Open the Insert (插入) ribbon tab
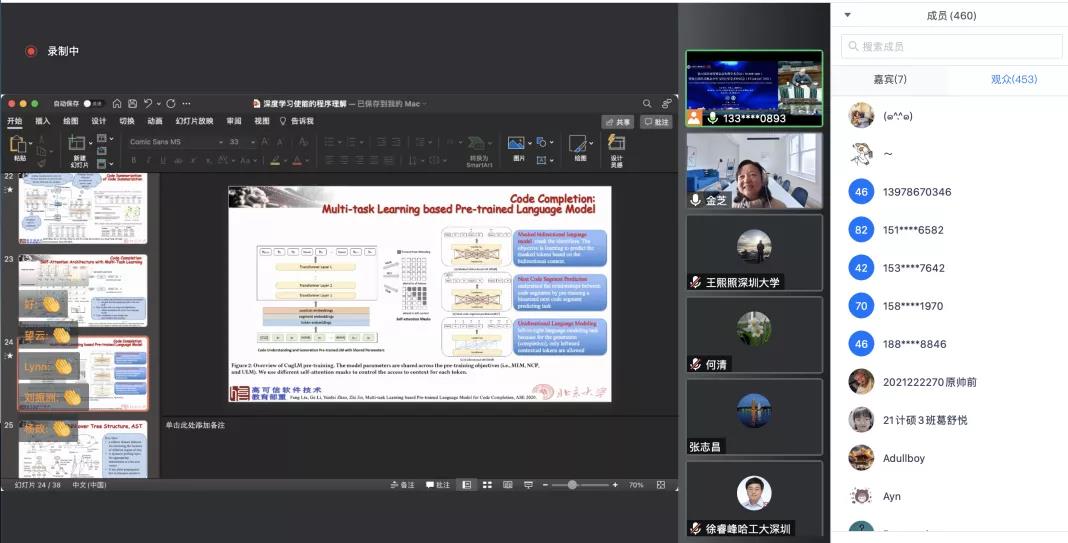This screenshot has height=543, width=1068. coord(42,121)
